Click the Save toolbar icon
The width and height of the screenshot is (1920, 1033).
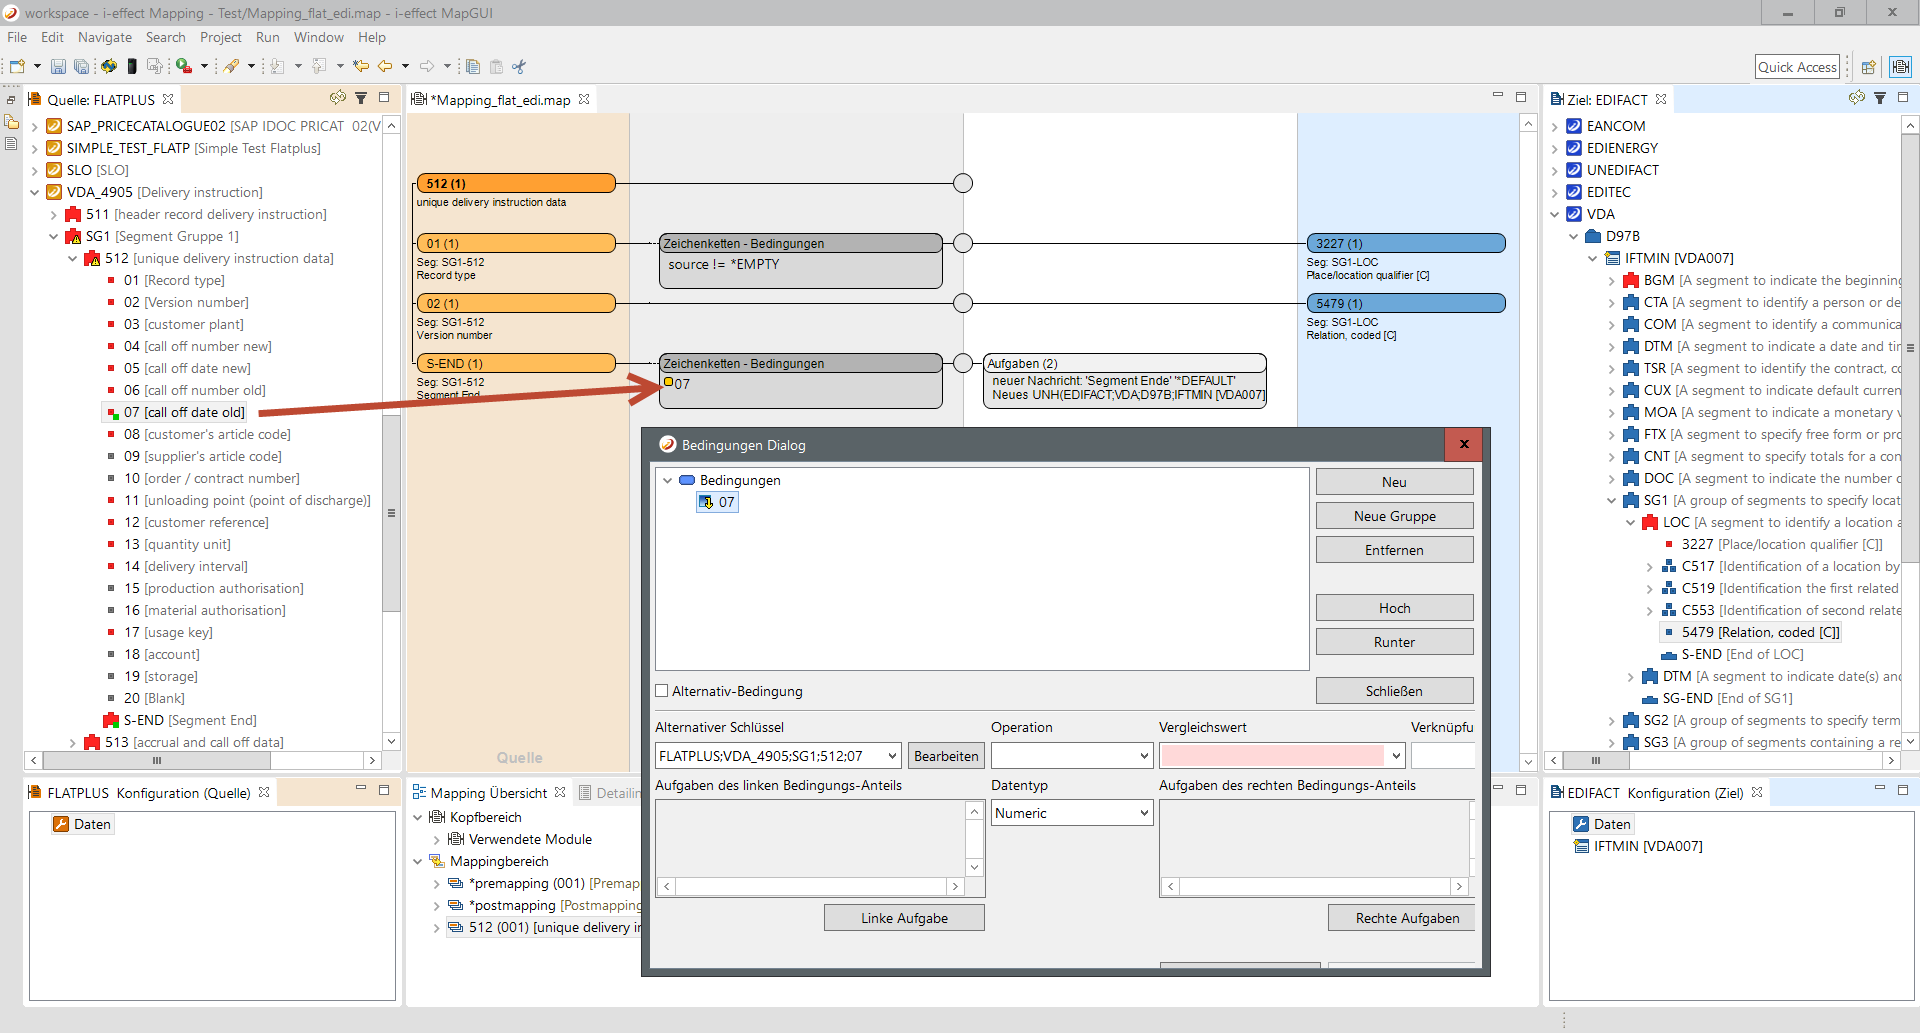(58, 67)
